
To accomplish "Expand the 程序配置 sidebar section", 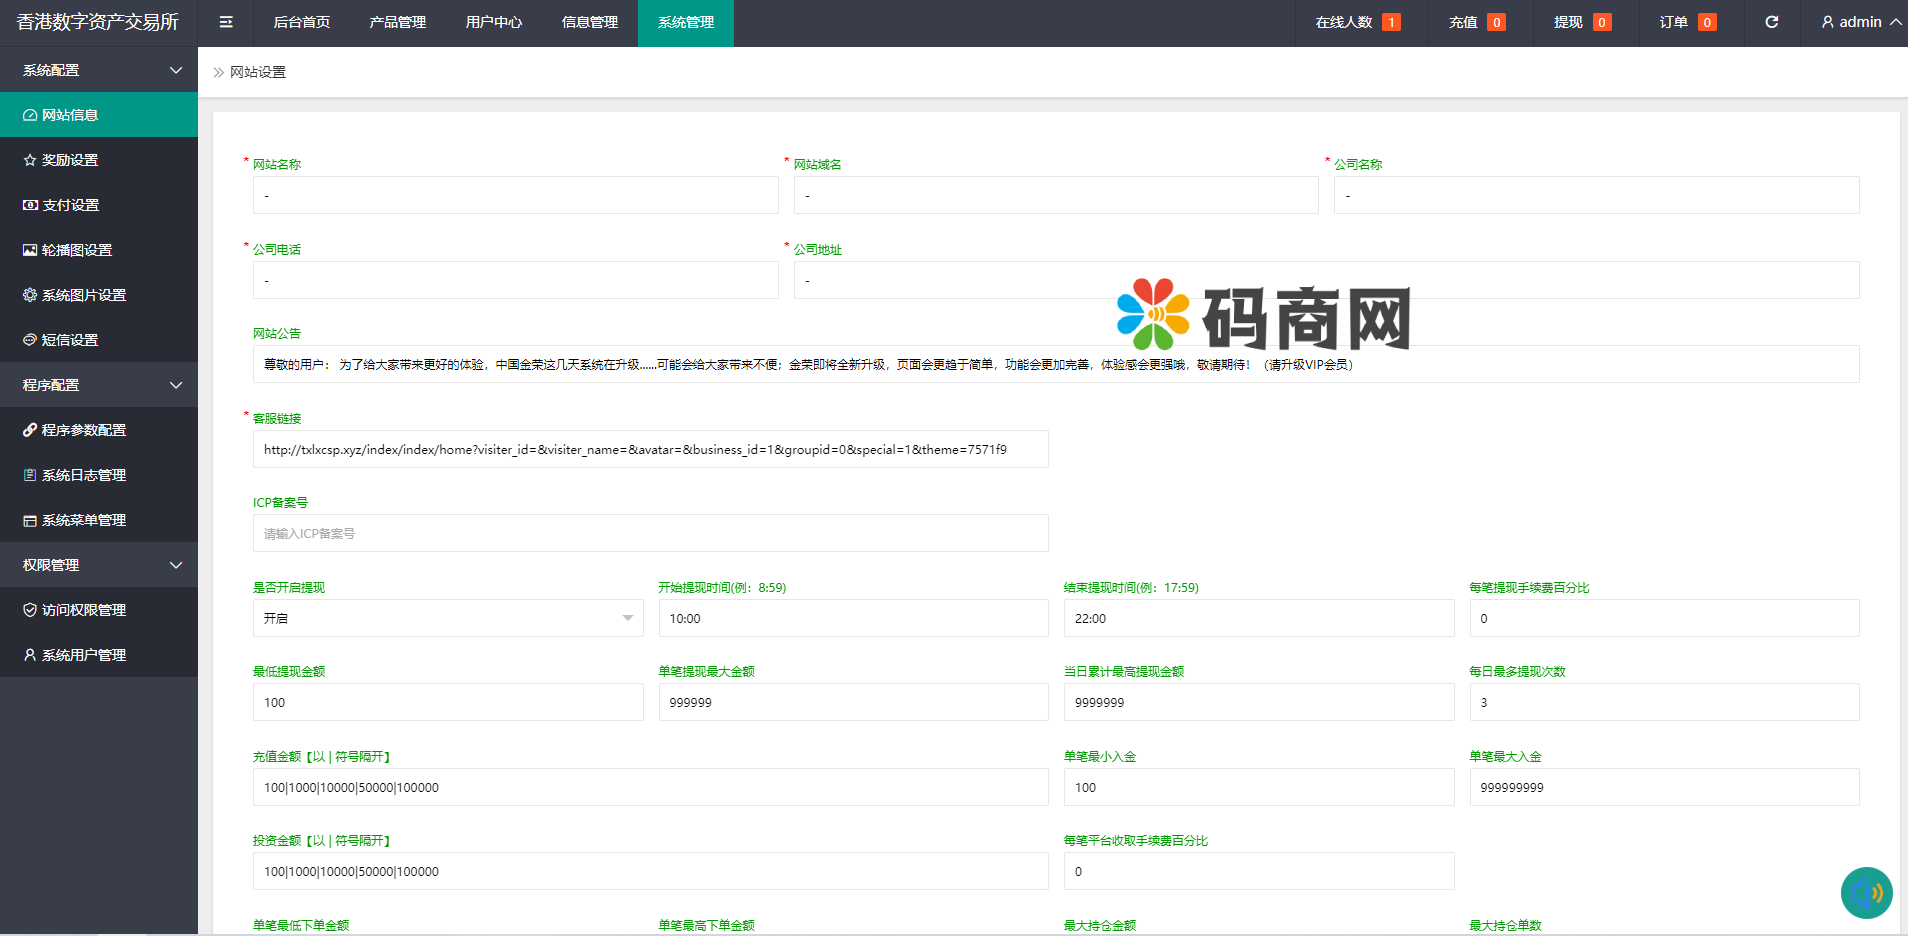I will (x=99, y=384).
